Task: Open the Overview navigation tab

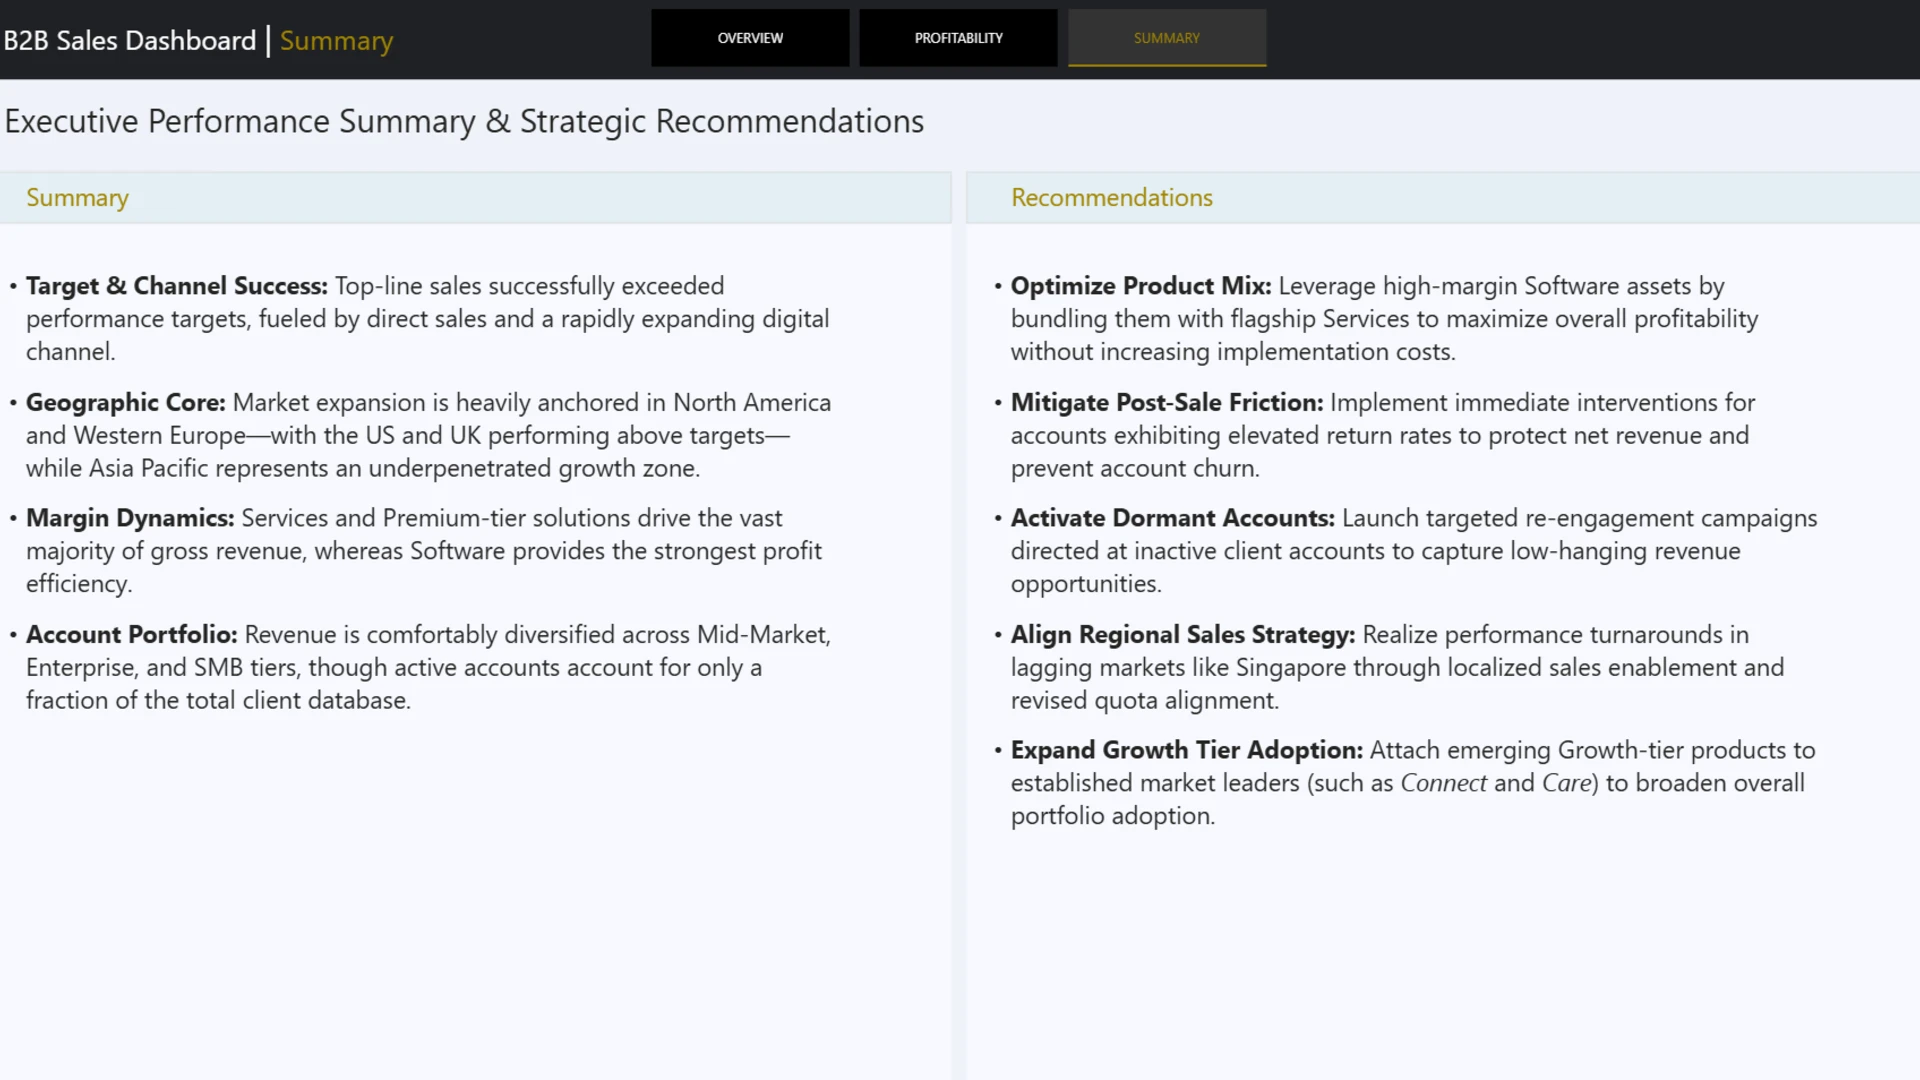Action: point(750,38)
